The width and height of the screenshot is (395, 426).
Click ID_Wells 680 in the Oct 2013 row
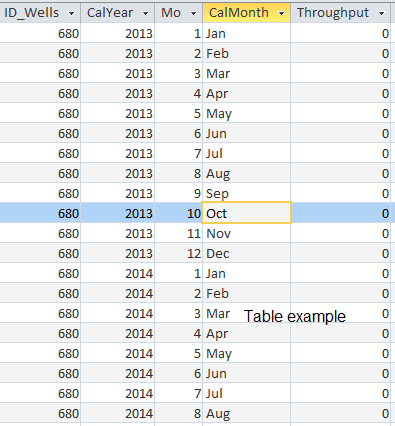click(x=40, y=213)
